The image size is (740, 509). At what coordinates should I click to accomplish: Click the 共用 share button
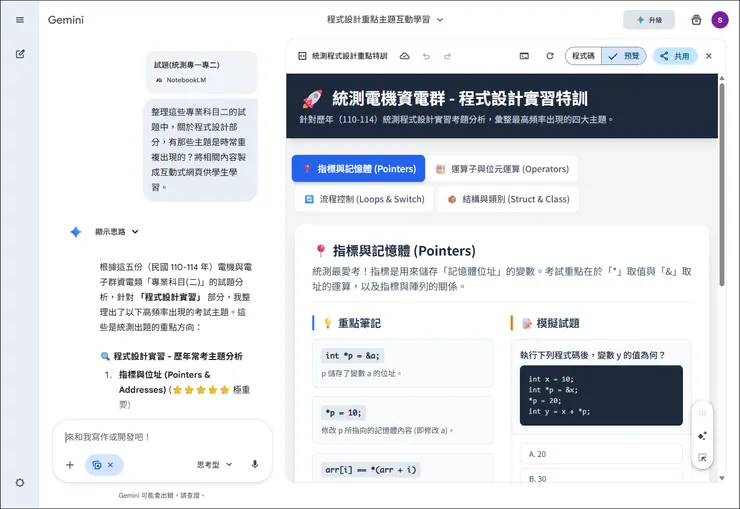675,56
